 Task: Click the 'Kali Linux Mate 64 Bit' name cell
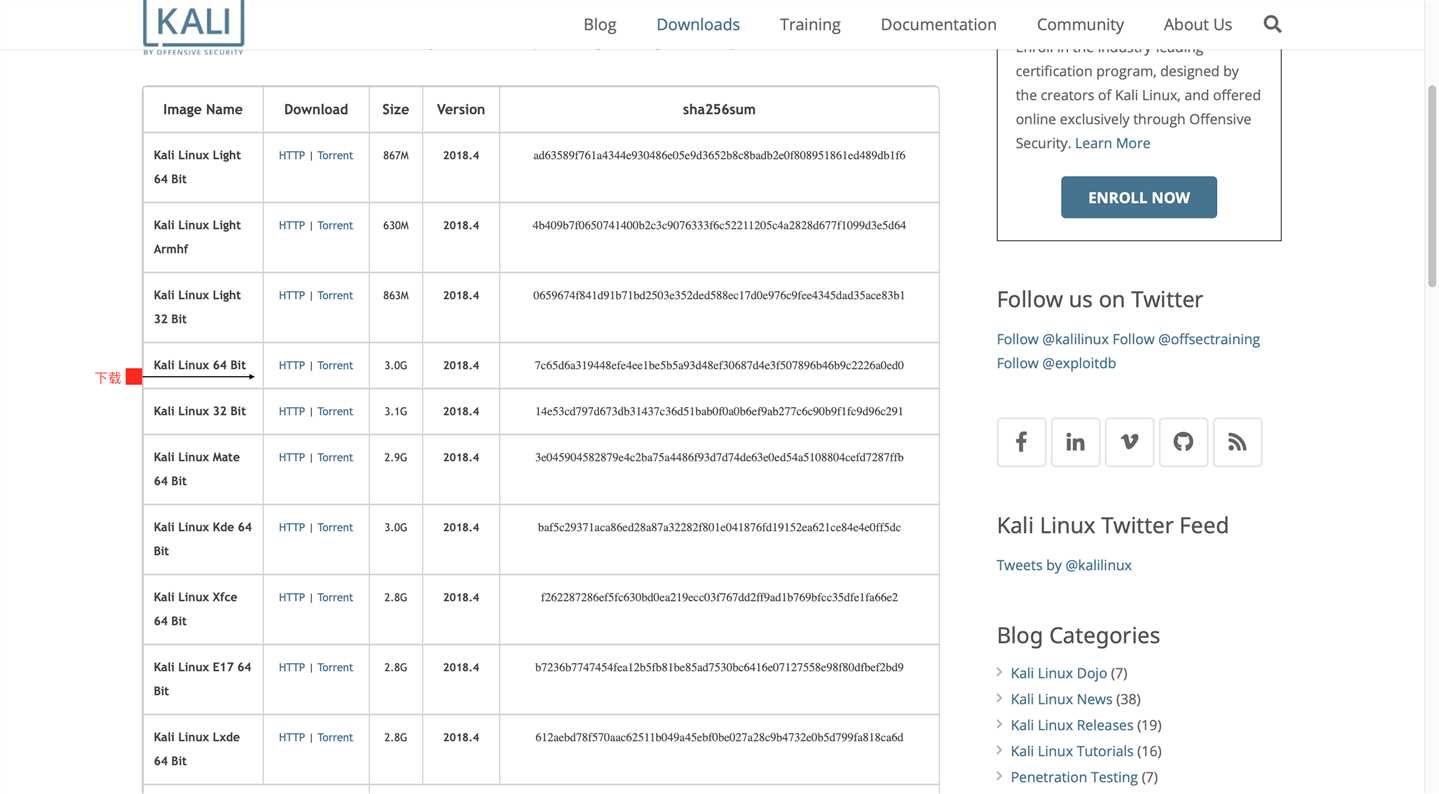(203, 469)
